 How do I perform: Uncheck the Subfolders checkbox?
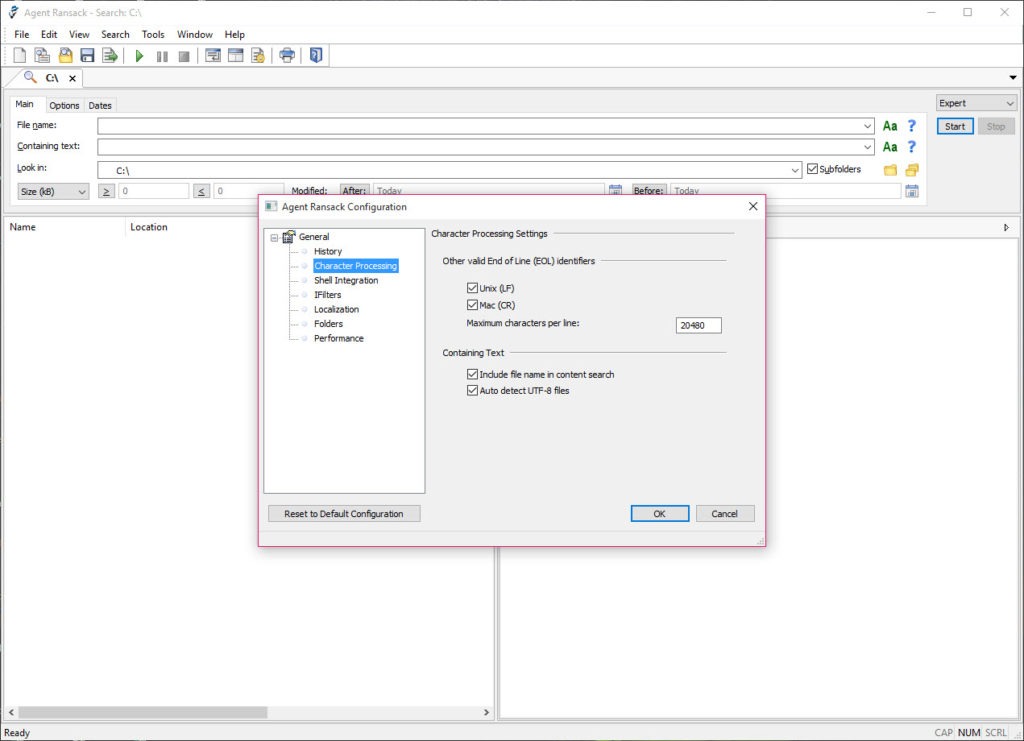(x=812, y=169)
